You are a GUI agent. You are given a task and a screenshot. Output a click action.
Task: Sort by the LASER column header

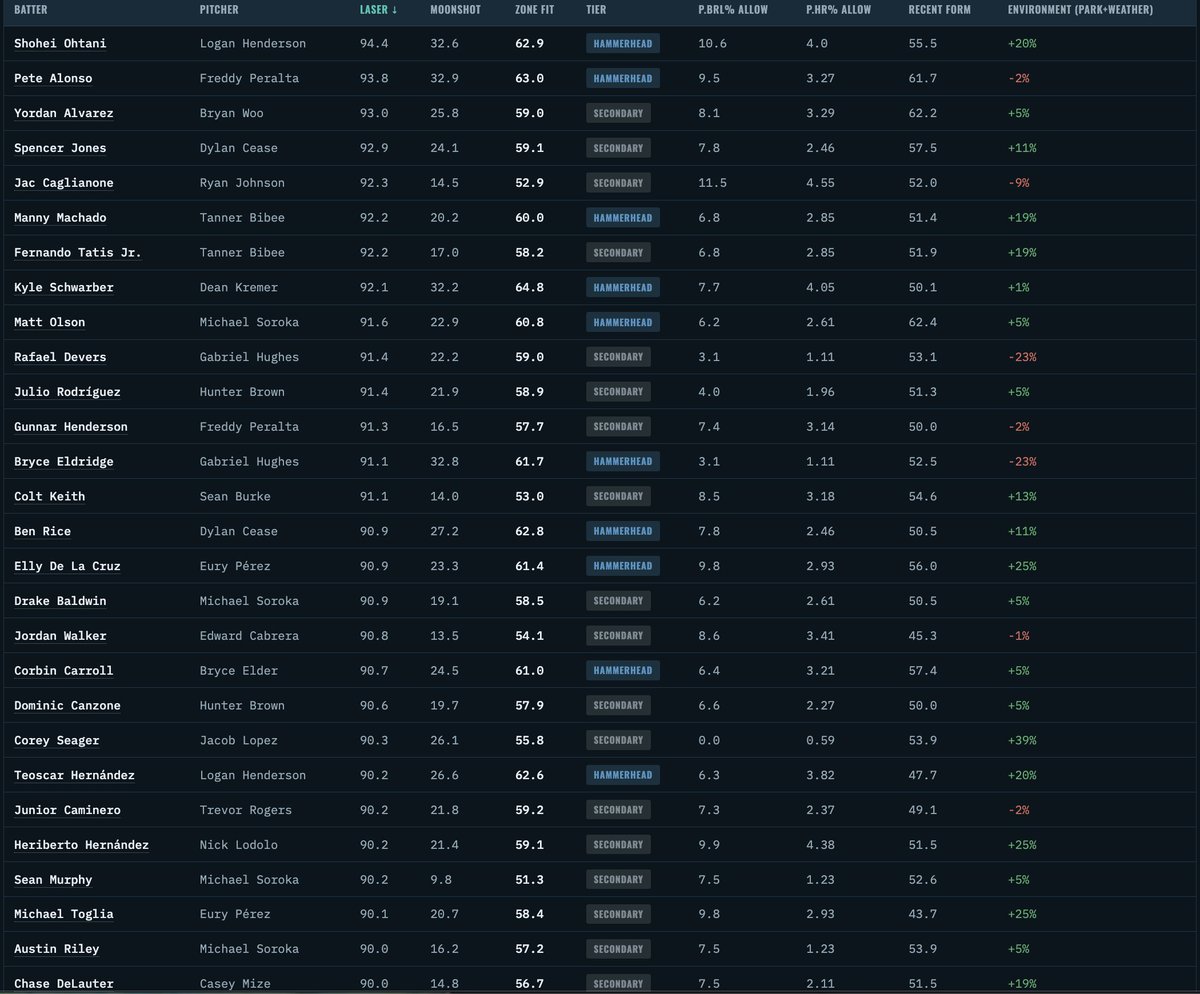(377, 9)
